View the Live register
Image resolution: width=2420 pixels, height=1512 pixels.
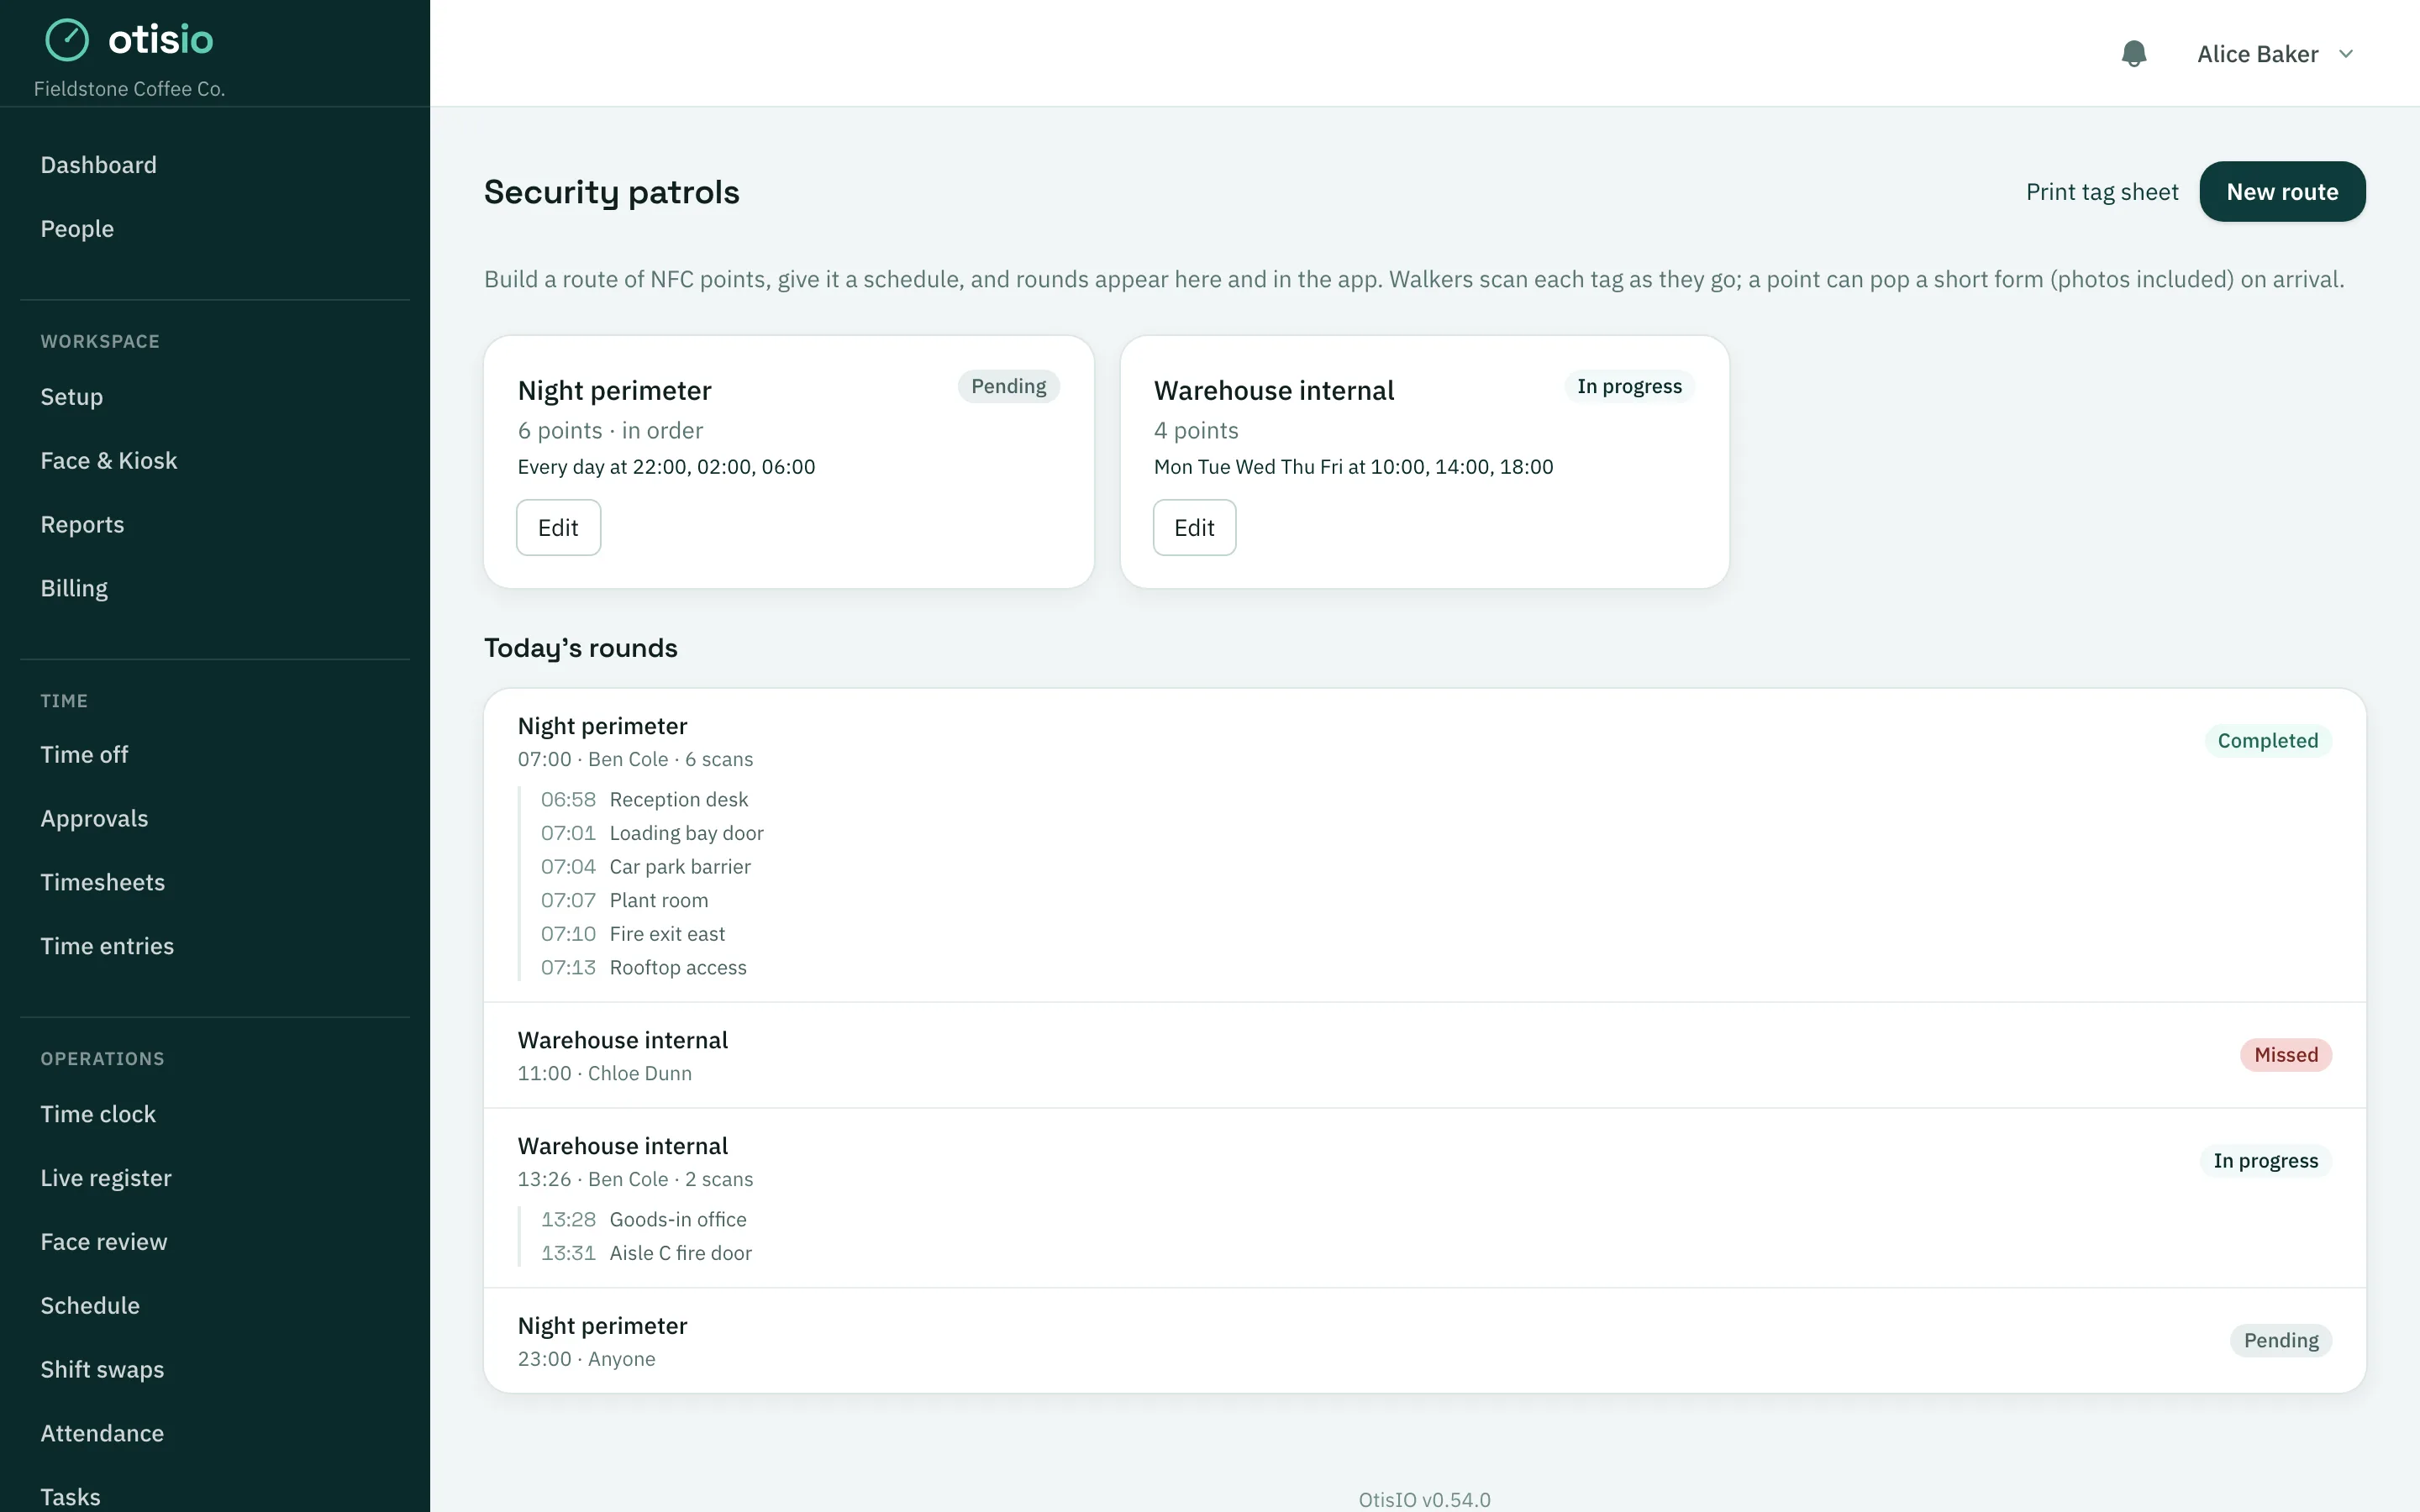pos(106,1178)
